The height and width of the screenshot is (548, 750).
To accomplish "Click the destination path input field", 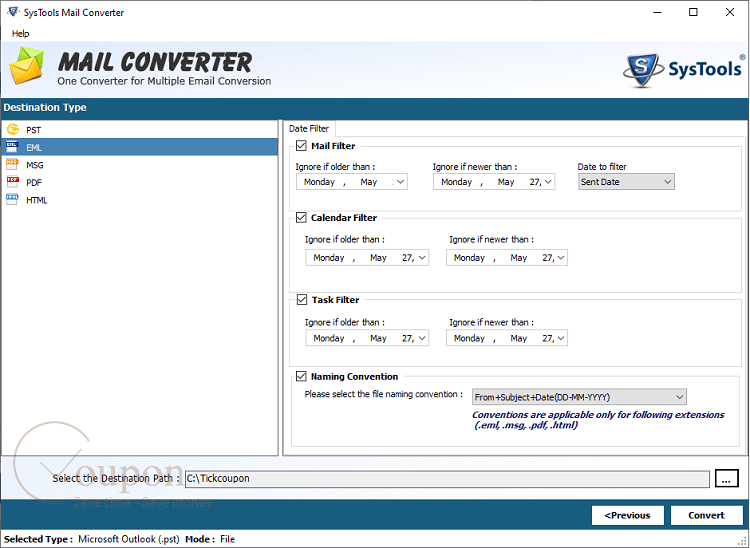I will 447,479.
